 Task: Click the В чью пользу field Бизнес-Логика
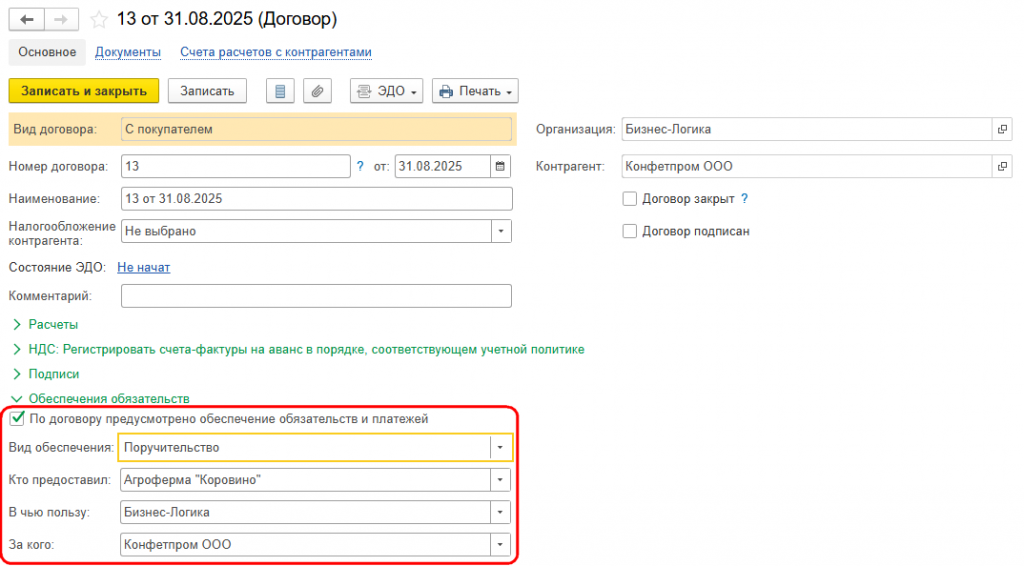point(305,512)
